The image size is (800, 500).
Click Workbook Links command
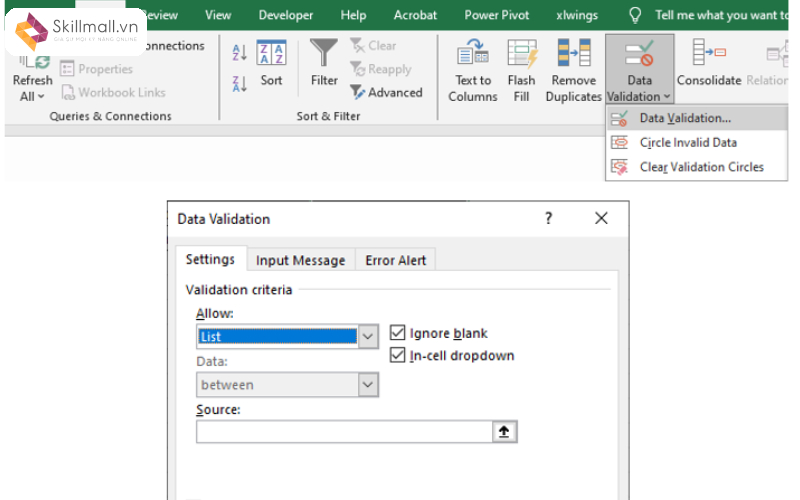(x=113, y=92)
